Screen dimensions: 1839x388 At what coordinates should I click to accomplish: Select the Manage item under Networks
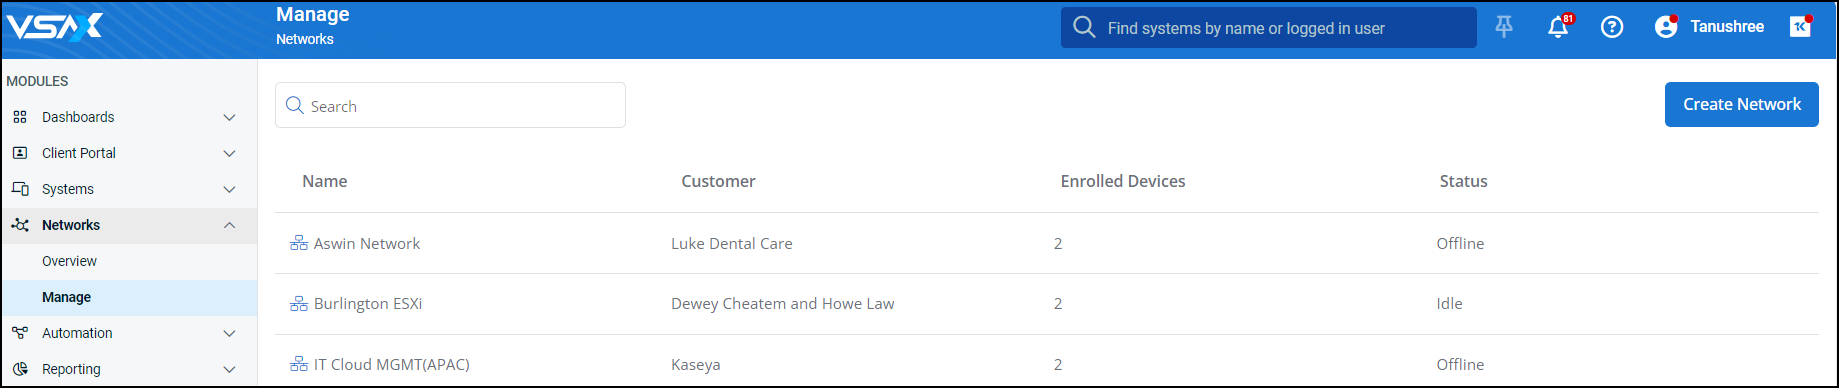(129, 297)
